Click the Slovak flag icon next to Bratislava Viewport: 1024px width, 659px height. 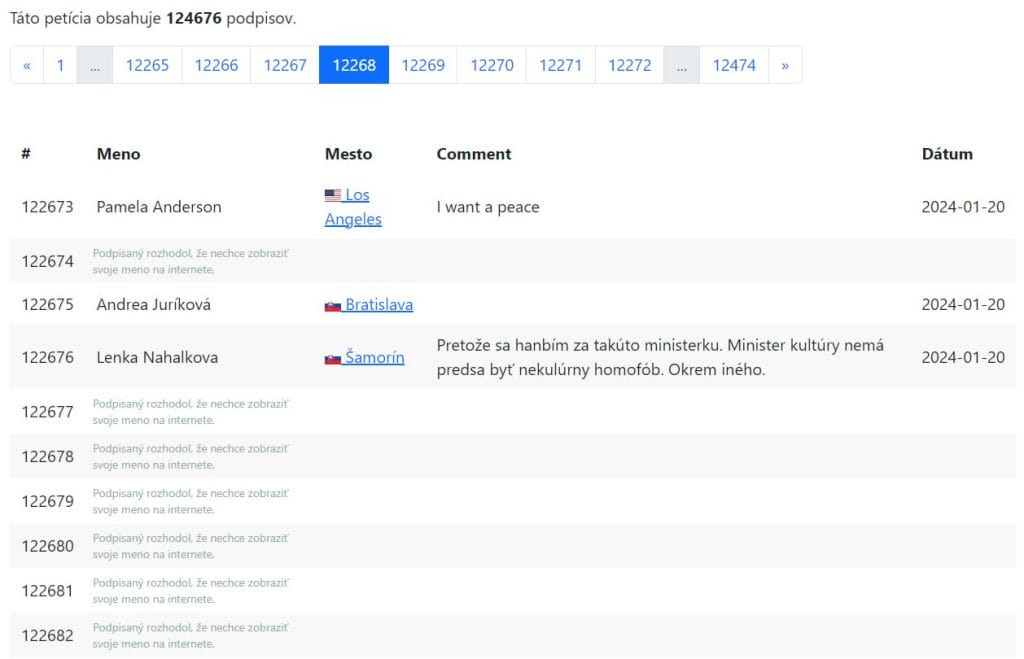point(333,306)
